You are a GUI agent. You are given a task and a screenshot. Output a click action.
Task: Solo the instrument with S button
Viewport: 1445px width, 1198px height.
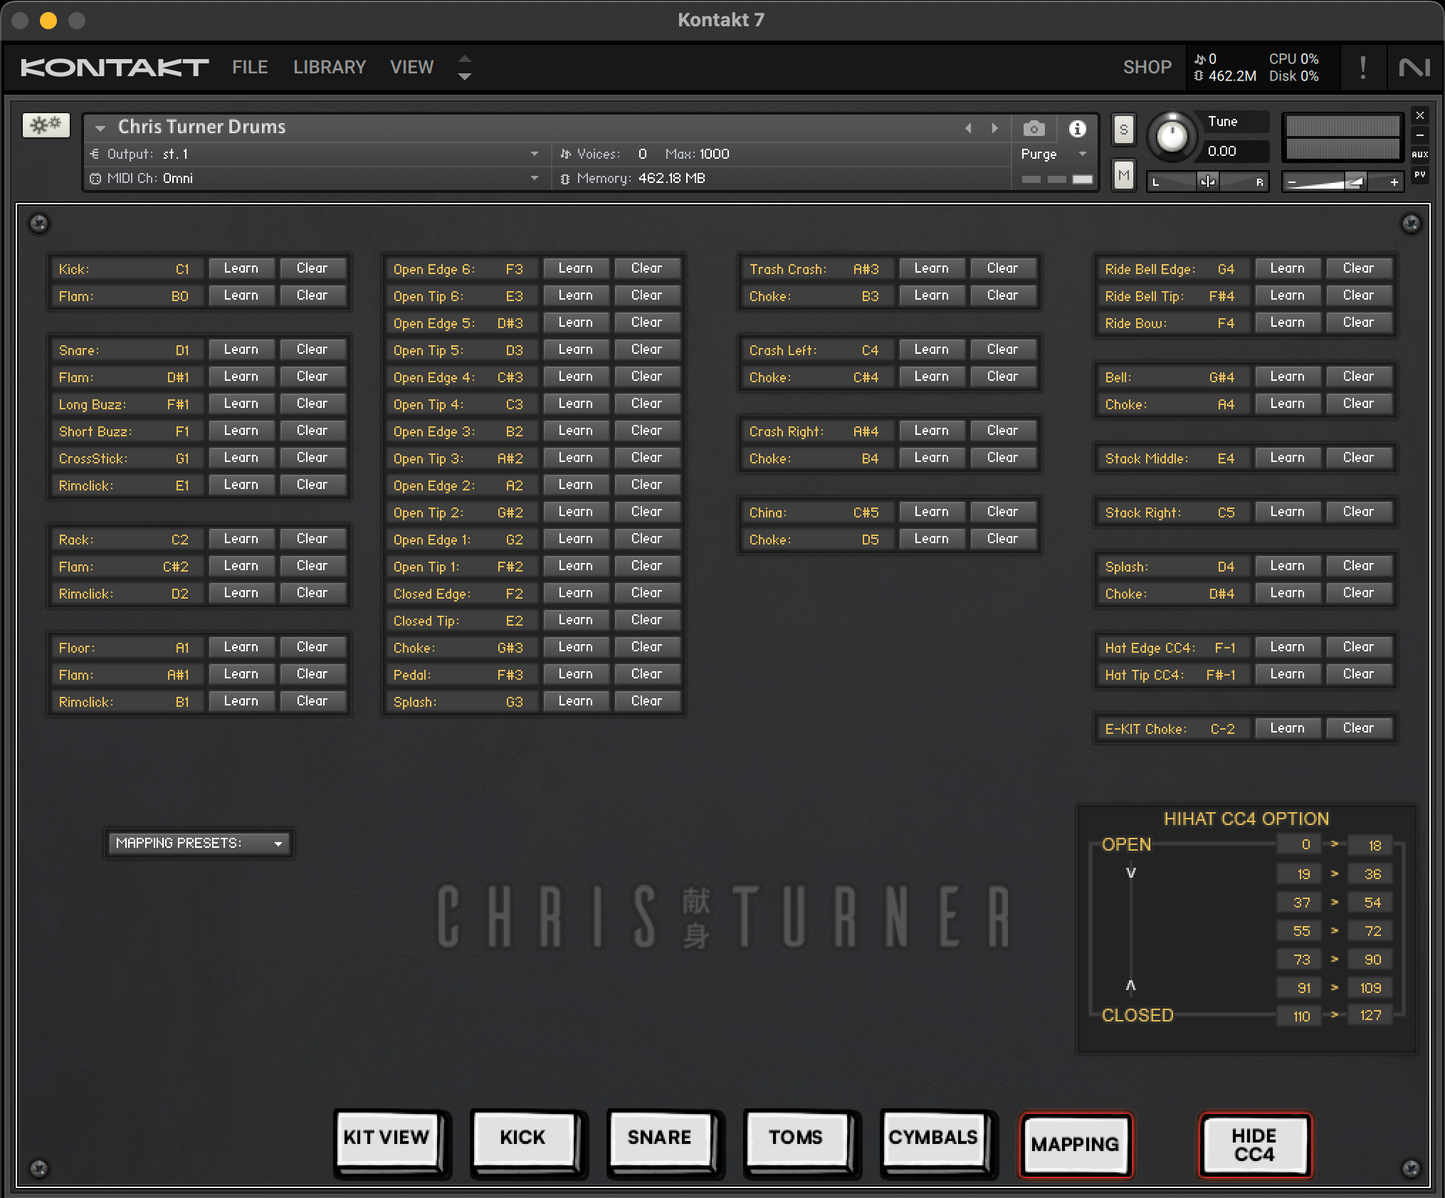[x=1124, y=129]
